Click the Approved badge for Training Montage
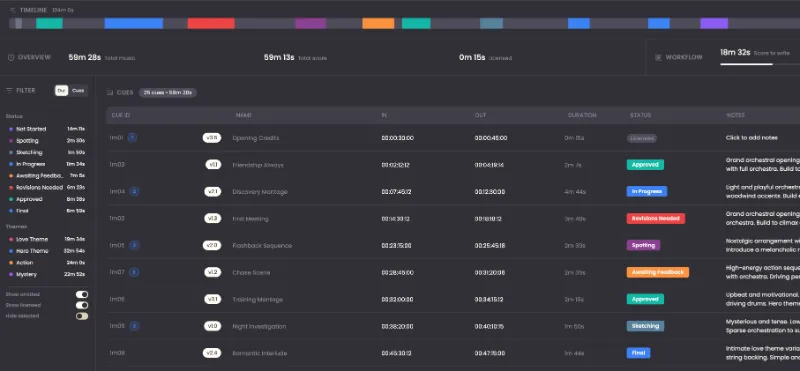Image resolution: width=800 pixels, height=371 pixels. click(645, 299)
